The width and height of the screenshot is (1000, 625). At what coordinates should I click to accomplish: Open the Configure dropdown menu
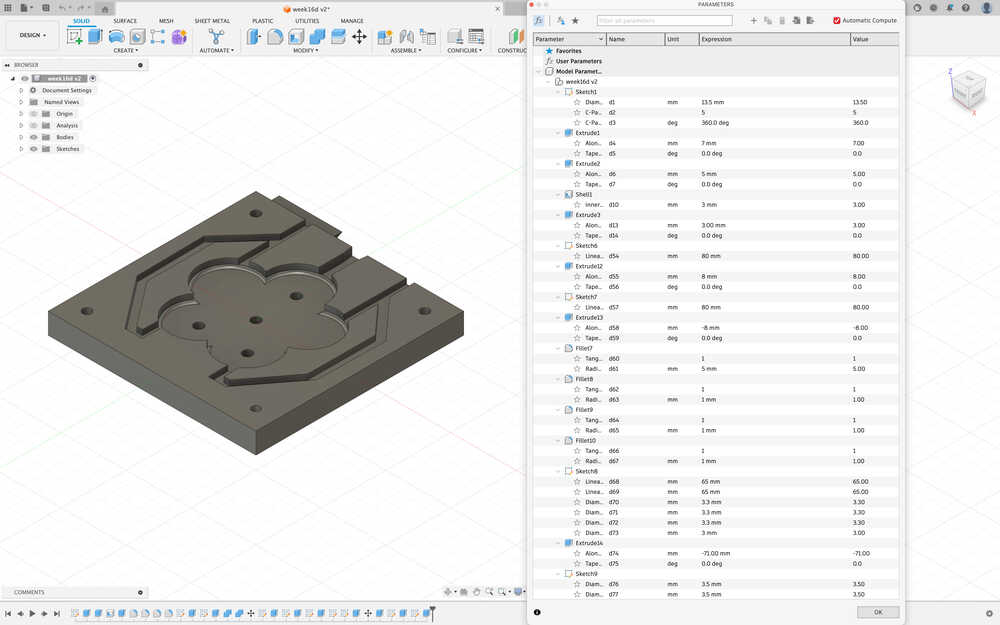pyautogui.click(x=464, y=50)
